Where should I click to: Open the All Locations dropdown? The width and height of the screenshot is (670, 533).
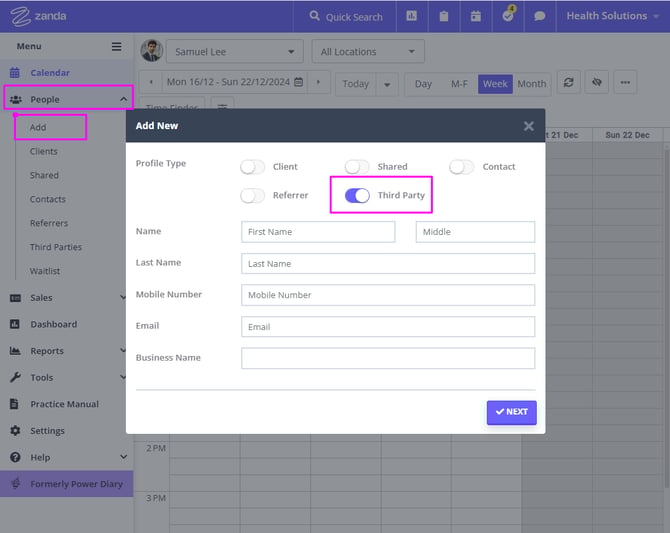coord(367,52)
